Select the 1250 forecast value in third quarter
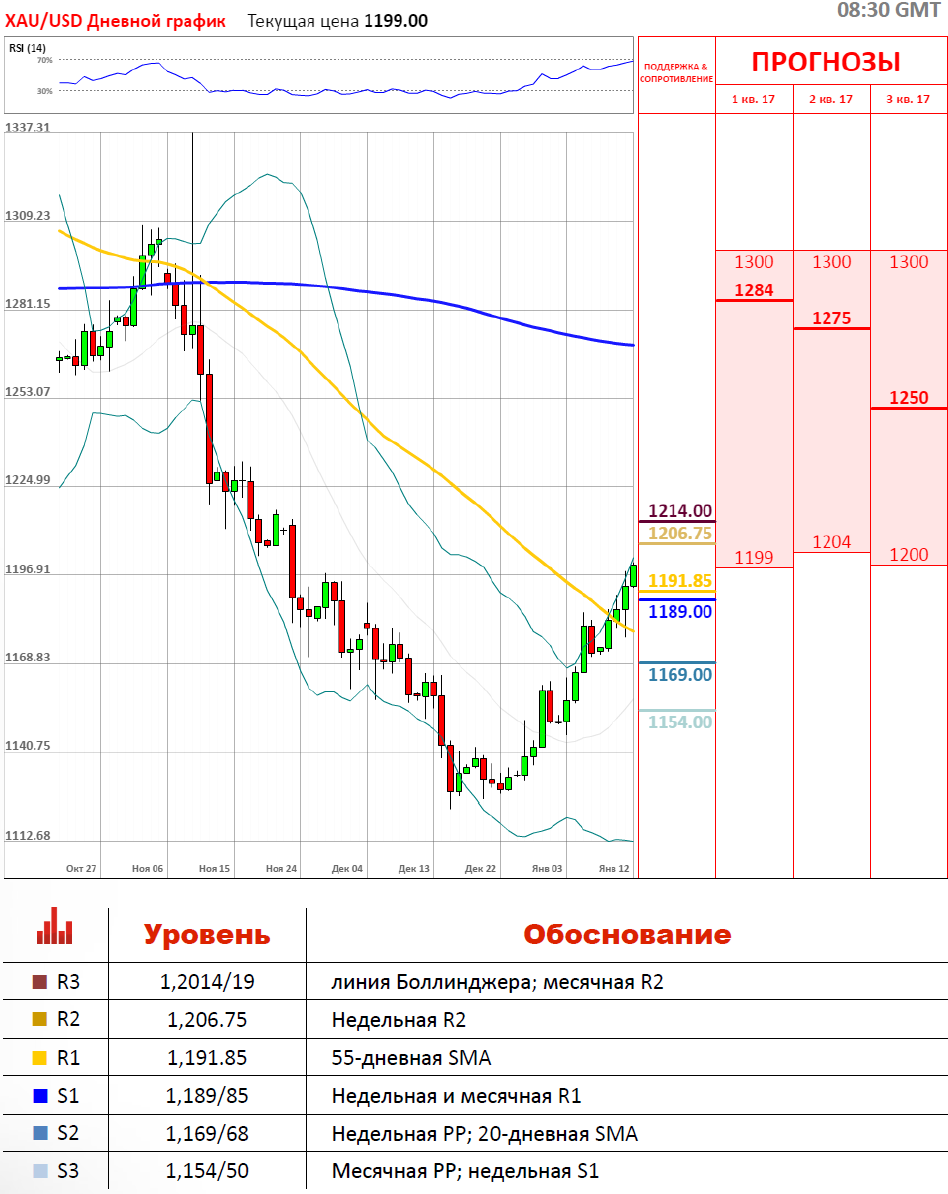948x1194 pixels. pyautogui.click(x=908, y=397)
